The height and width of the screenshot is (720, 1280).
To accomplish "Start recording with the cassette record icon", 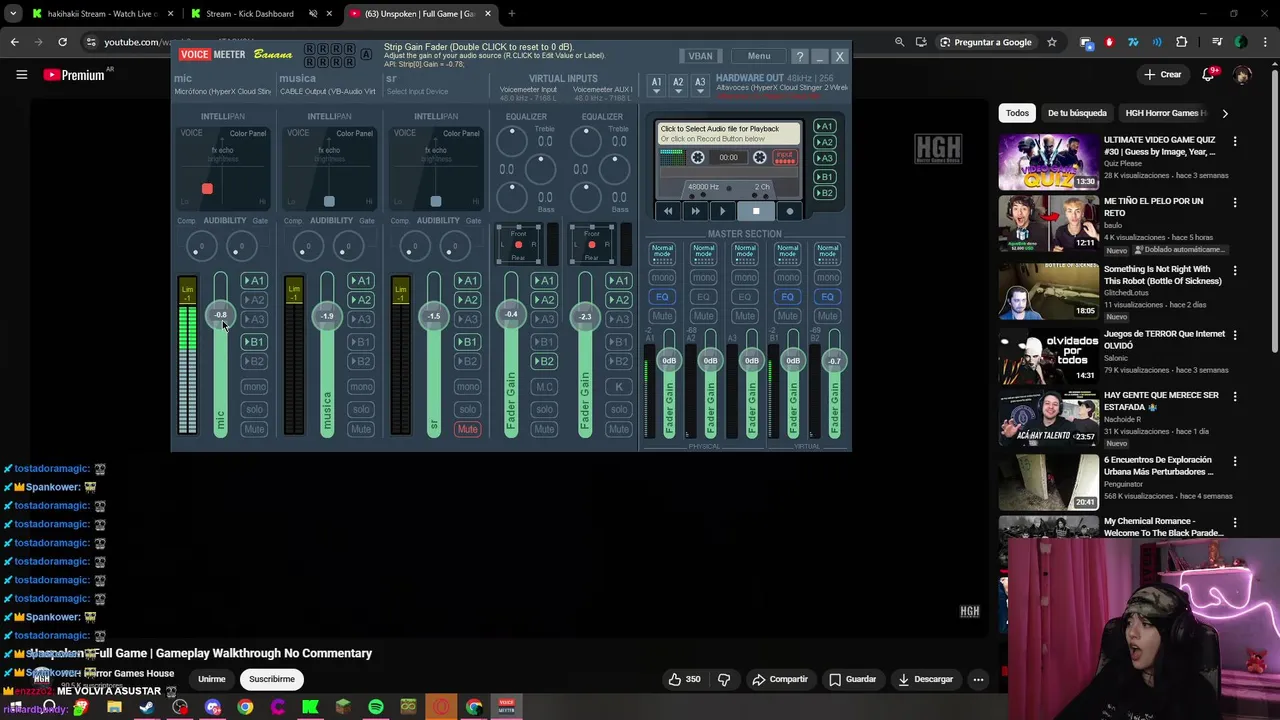I will (789, 211).
